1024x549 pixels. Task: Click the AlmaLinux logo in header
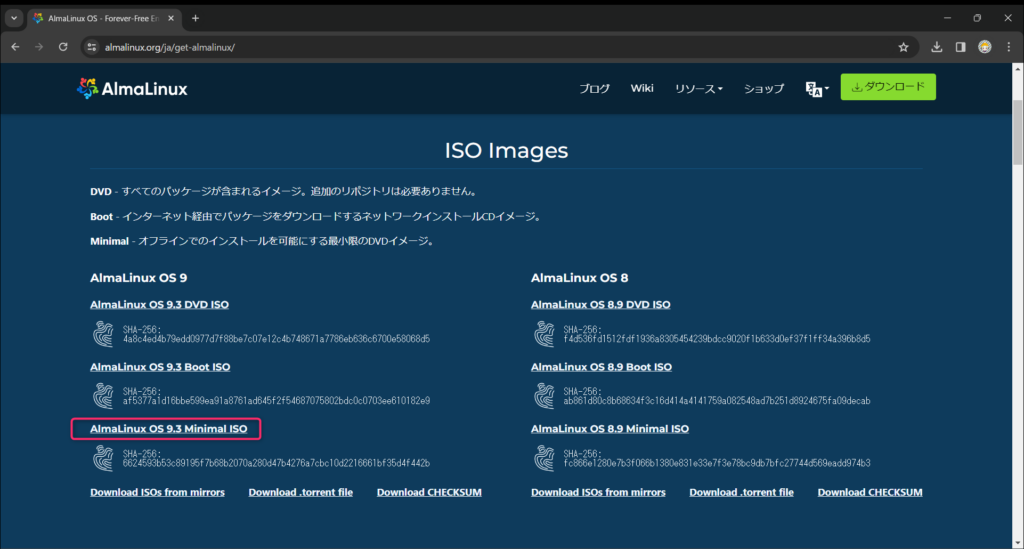click(132, 88)
